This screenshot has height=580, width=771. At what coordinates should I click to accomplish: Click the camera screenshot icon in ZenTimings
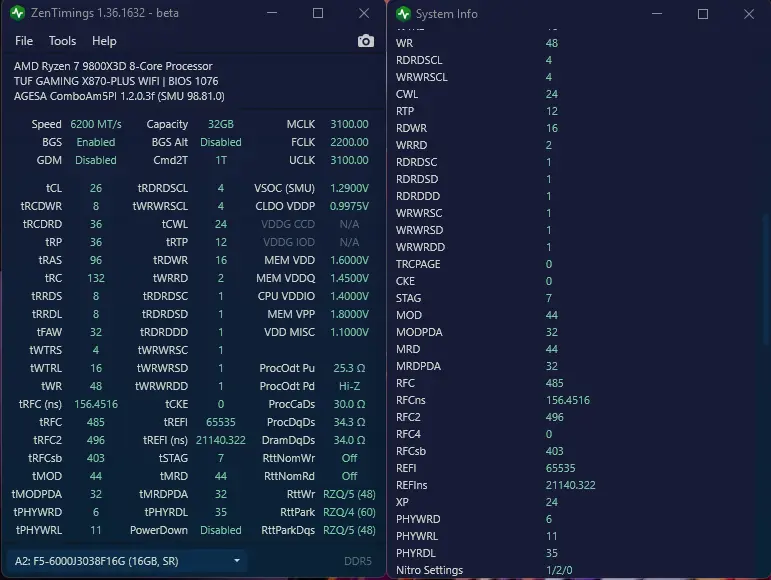click(x=365, y=41)
